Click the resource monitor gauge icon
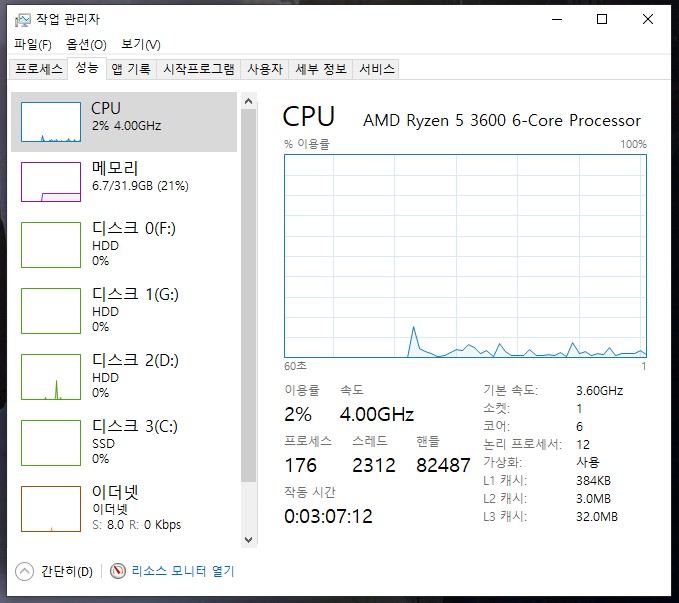Image resolution: width=679 pixels, height=603 pixels. click(118, 571)
